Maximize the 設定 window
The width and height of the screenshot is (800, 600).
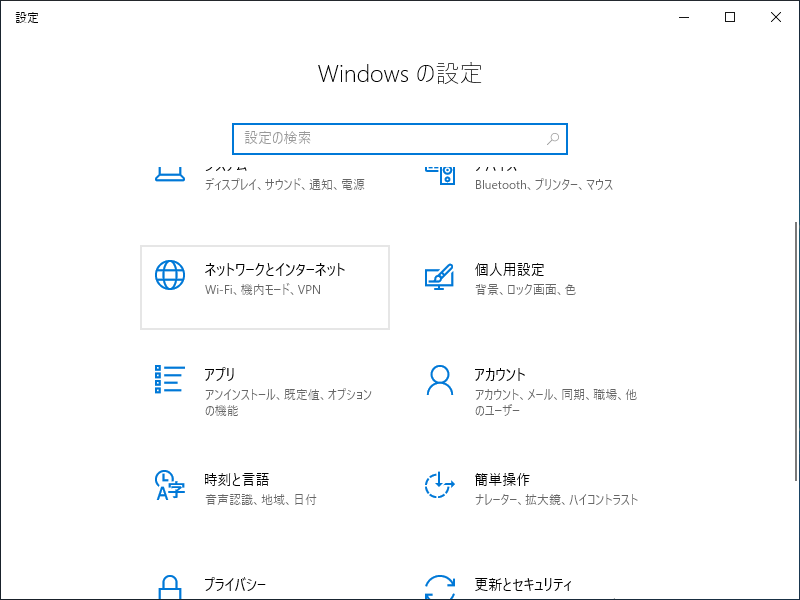[x=730, y=17]
